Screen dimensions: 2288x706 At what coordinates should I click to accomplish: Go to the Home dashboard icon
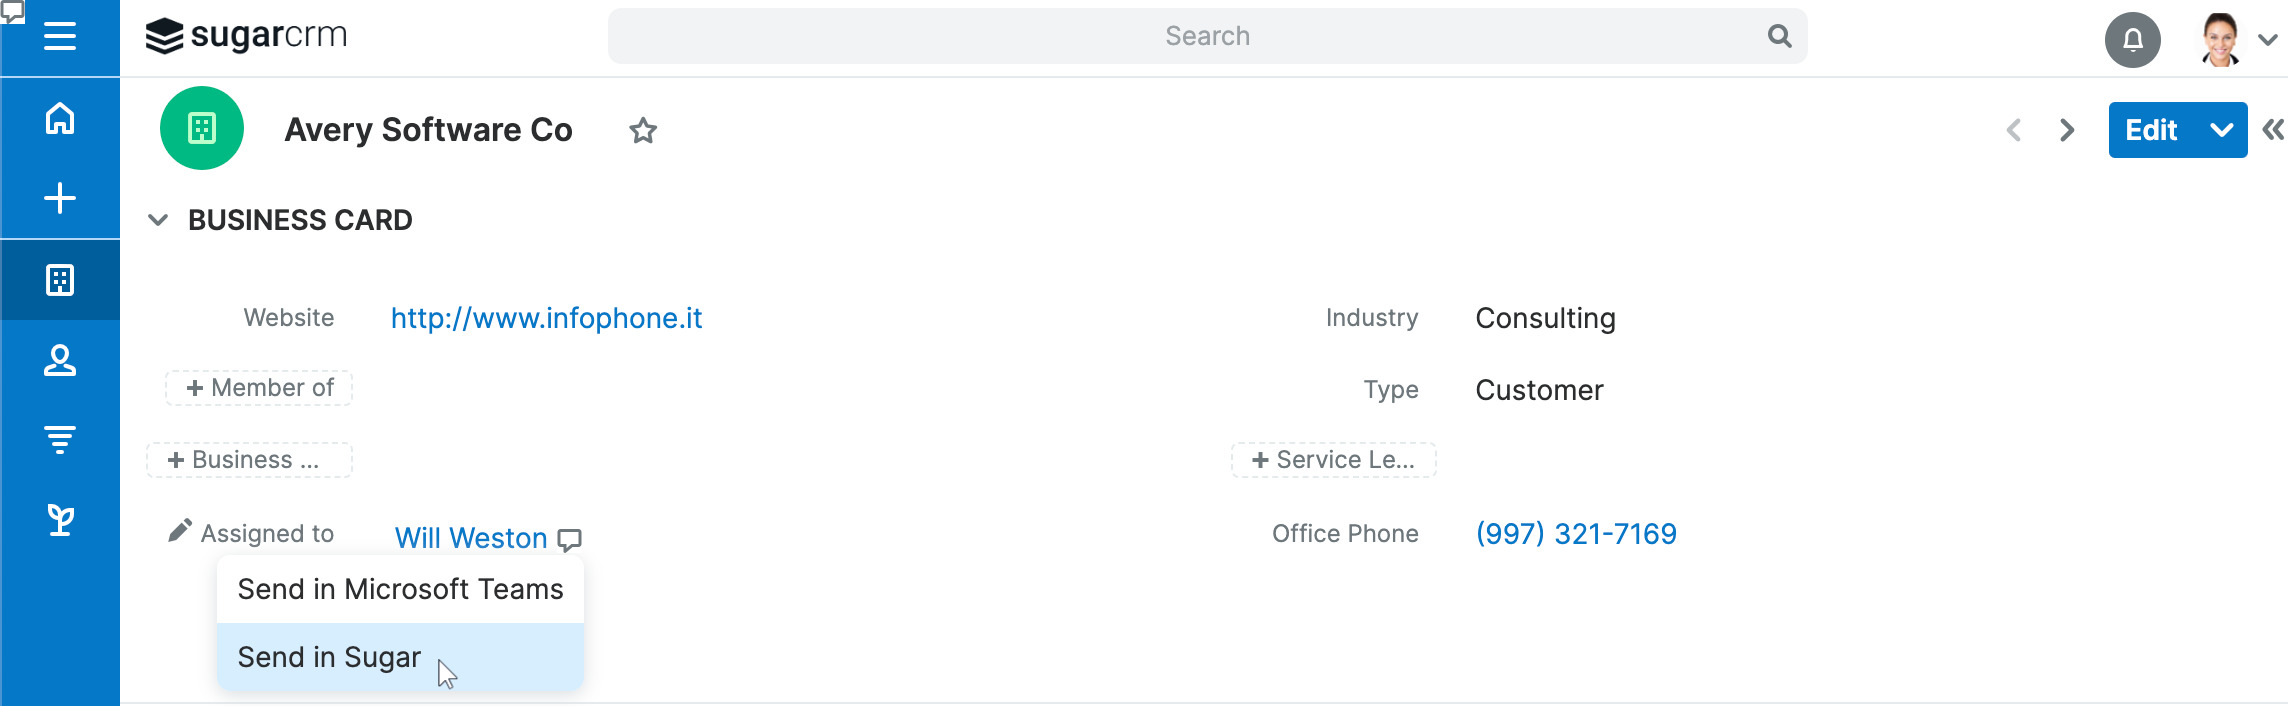(x=60, y=118)
